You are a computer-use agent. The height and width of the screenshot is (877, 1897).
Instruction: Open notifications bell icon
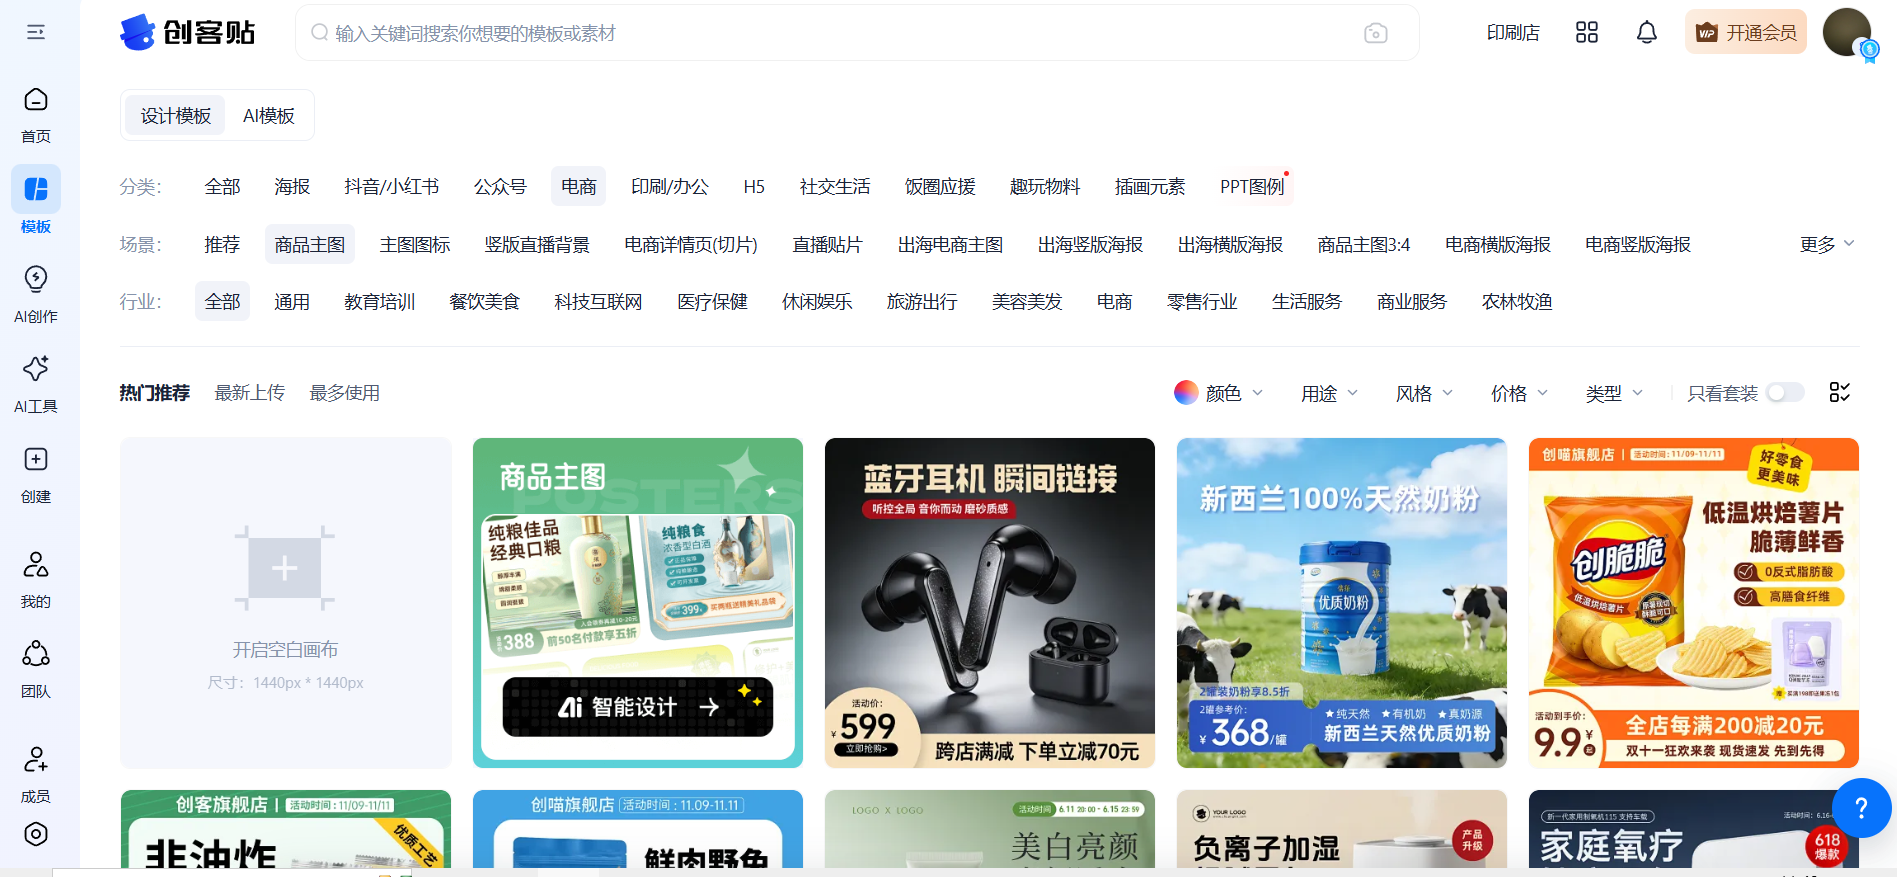coord(1647,33)
